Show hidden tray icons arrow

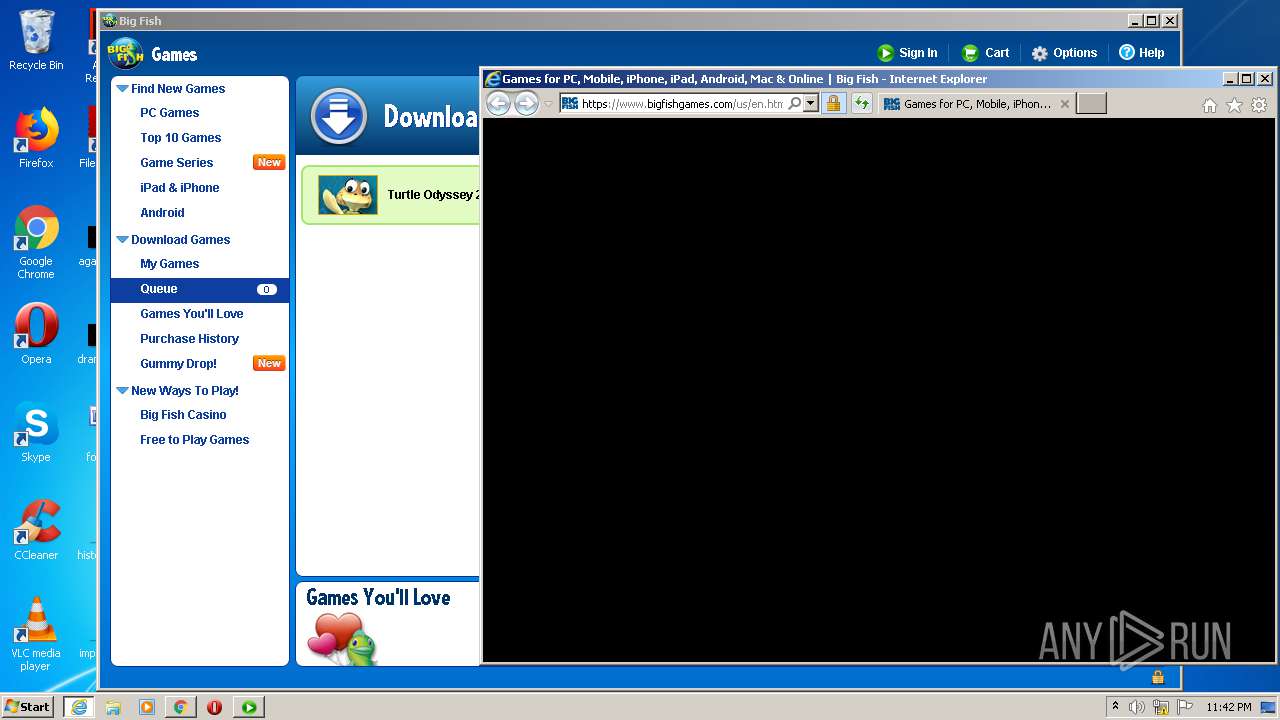coord(1115,707)
